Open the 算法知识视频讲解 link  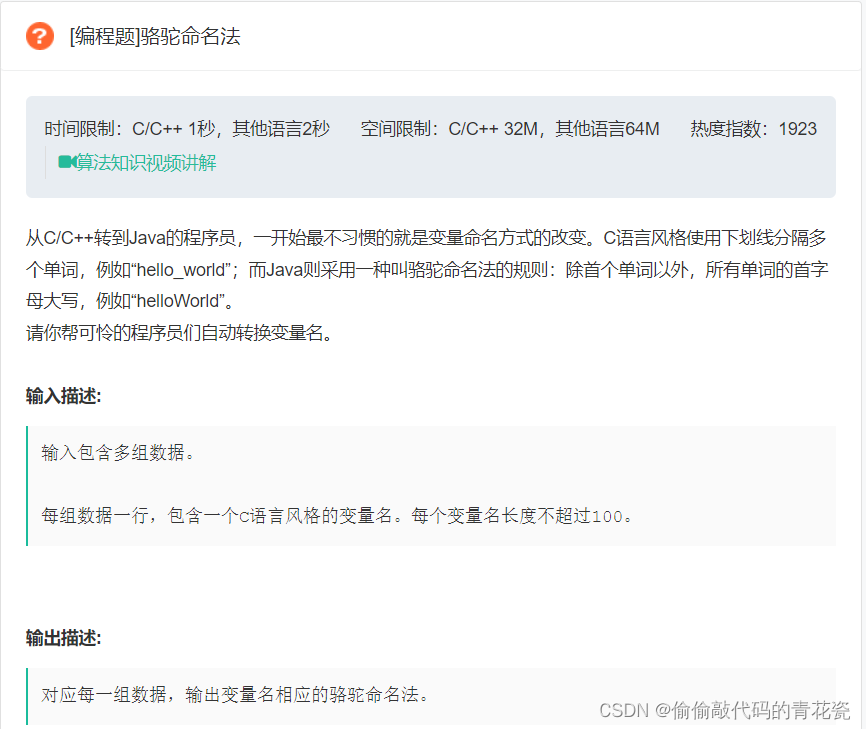[146, 162]
